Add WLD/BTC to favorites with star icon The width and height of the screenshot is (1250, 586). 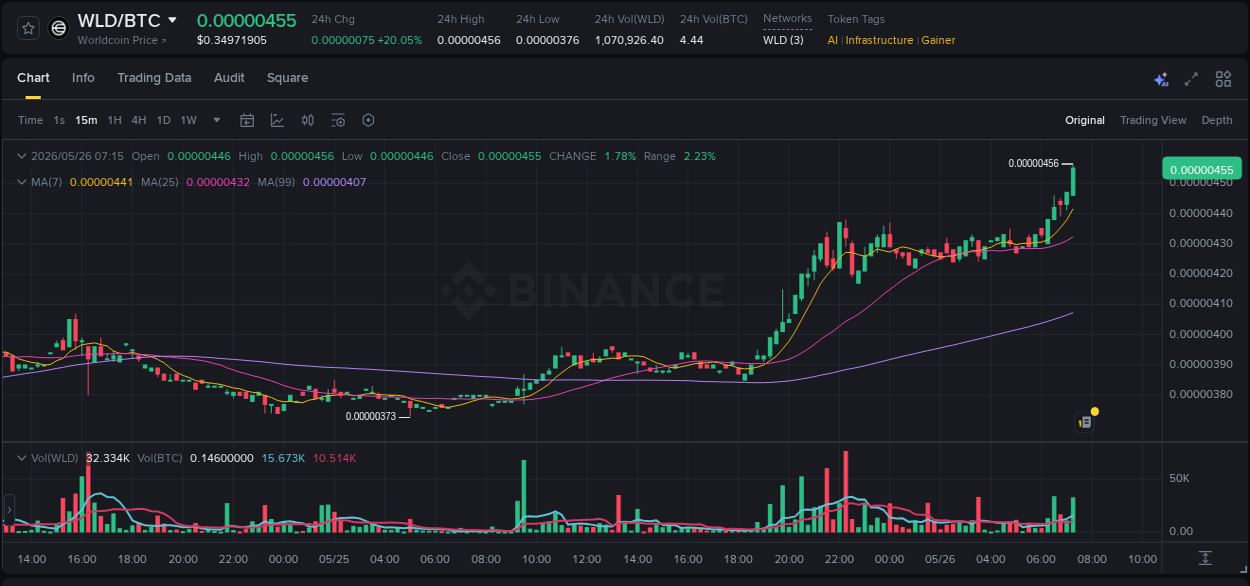[29, 28]
